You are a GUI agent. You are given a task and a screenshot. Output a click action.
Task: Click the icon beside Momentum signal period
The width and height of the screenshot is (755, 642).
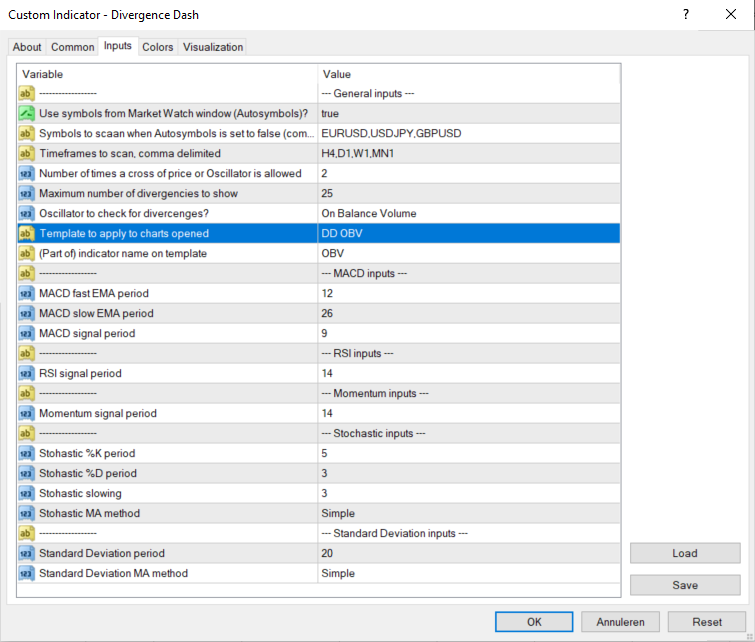27,414
